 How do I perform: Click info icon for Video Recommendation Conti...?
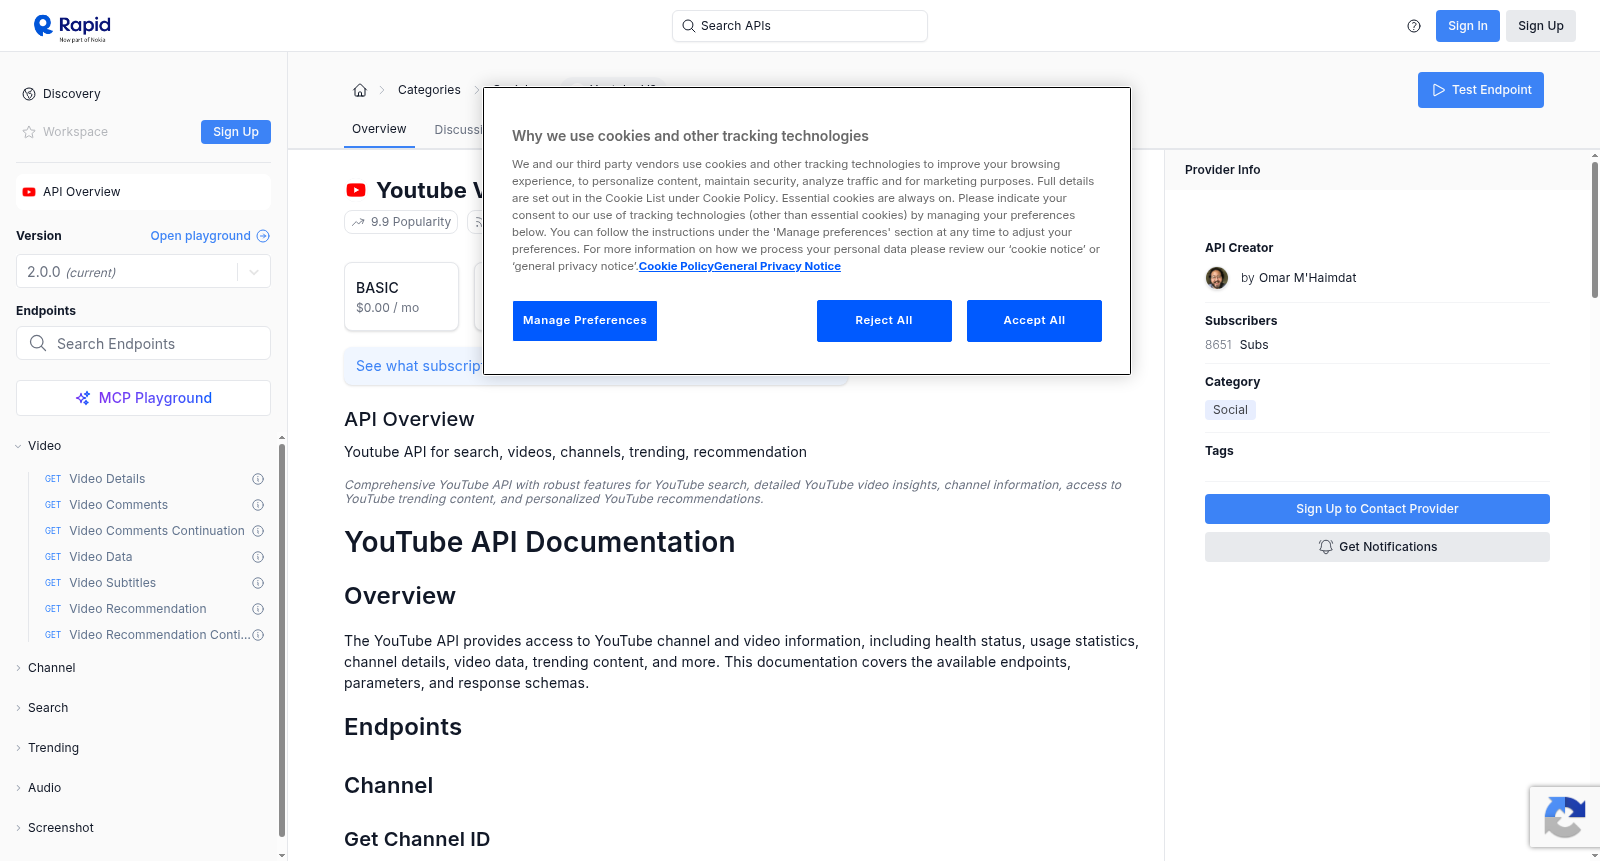tap(258, 635)
